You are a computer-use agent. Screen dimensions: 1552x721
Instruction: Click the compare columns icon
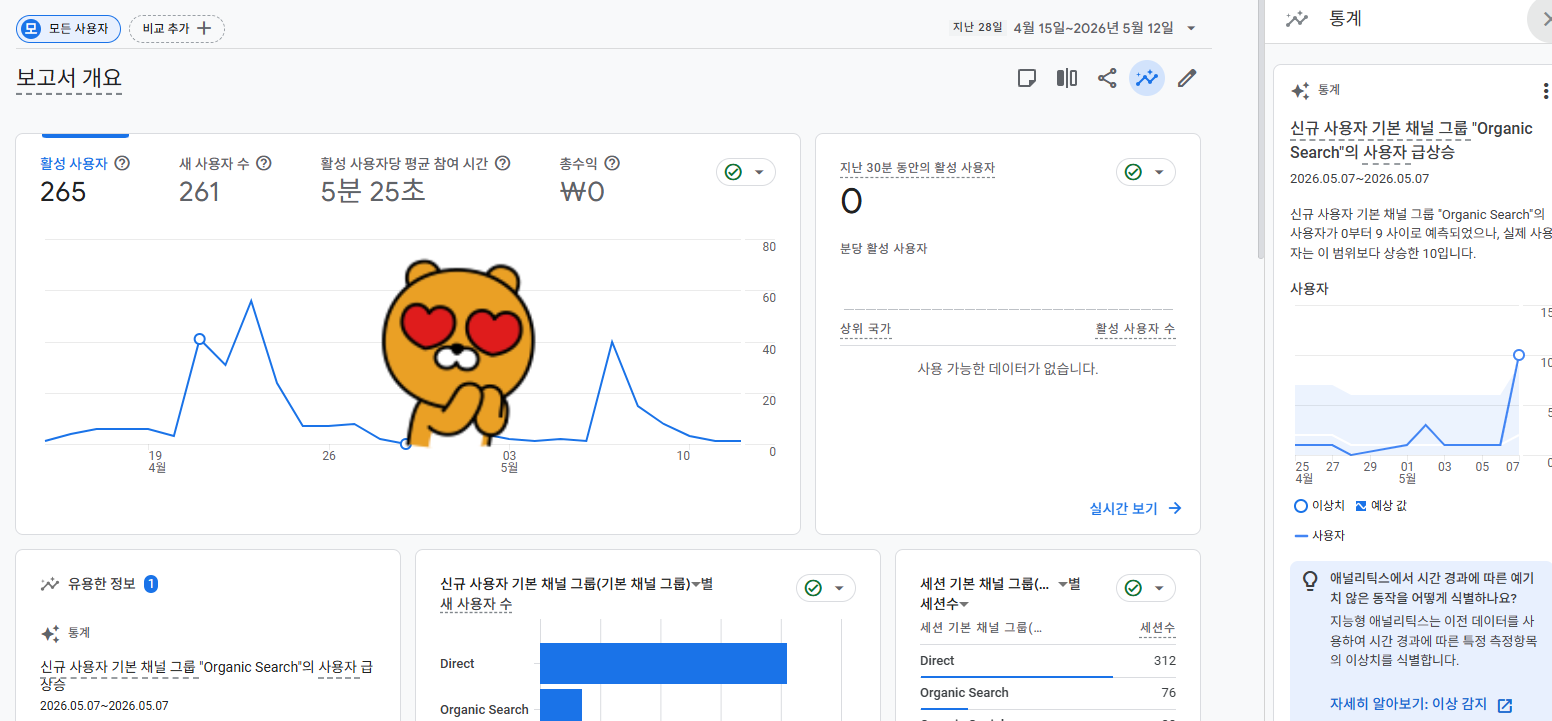pos(1067,78)
